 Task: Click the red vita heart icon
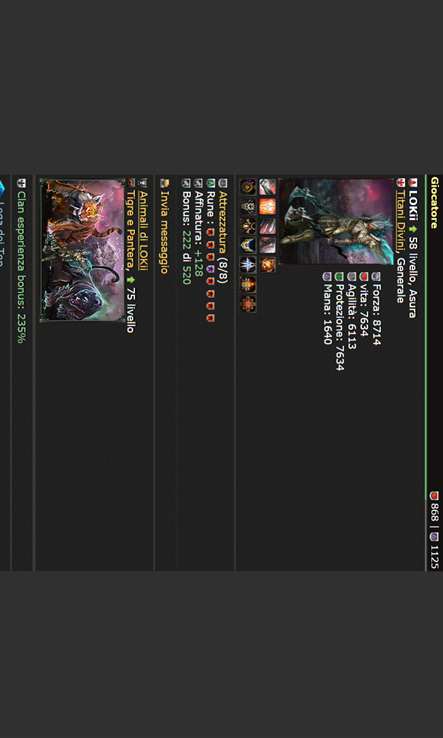tap(363, 276)
